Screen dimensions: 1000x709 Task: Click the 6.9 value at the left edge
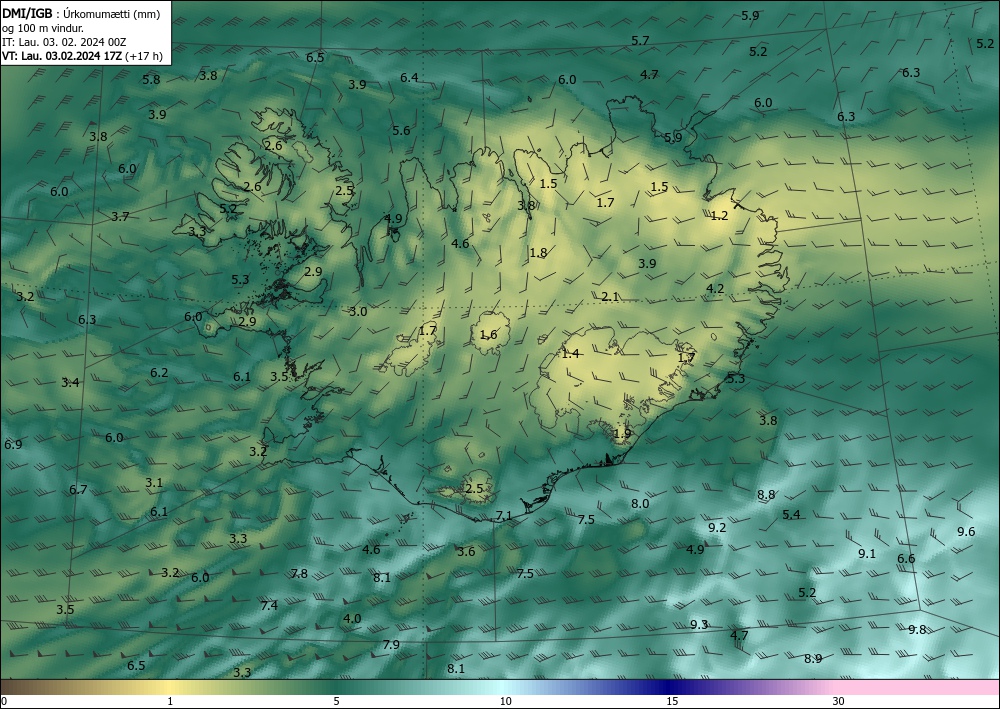(x=13, y=444)
